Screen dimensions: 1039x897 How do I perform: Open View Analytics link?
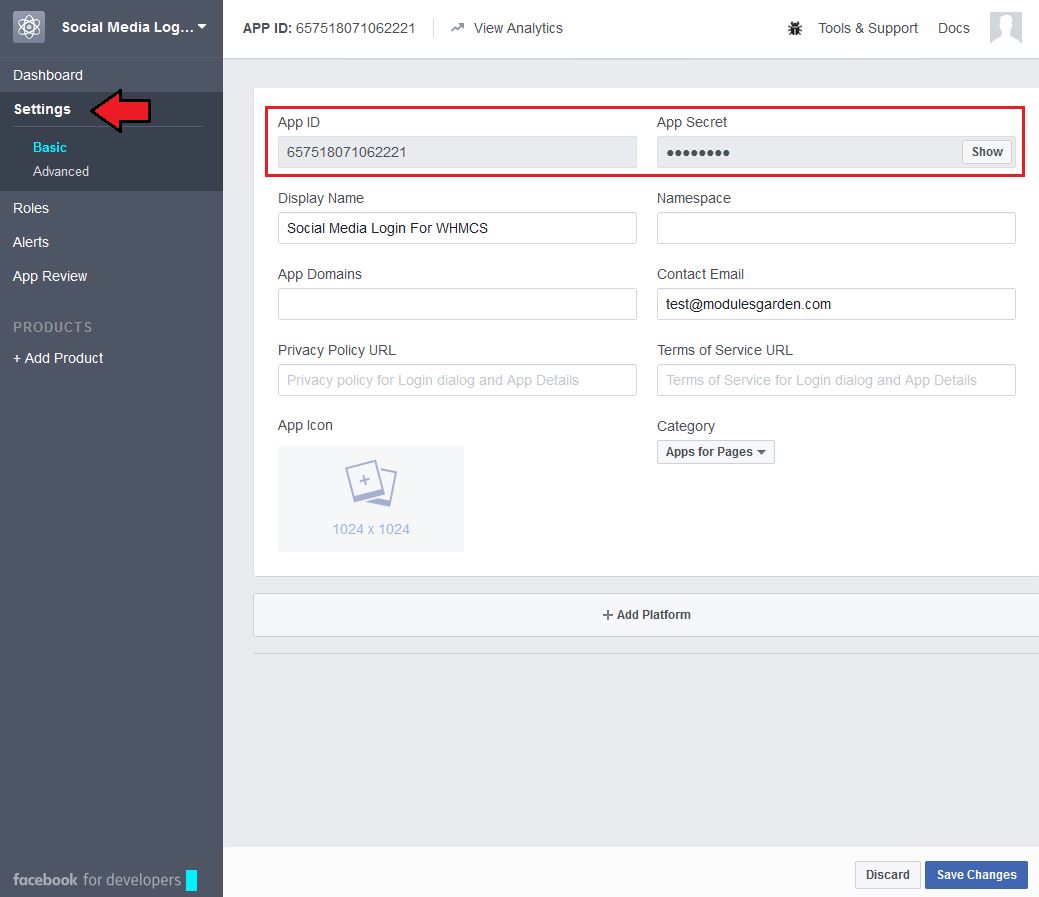[x=518, y=28]
